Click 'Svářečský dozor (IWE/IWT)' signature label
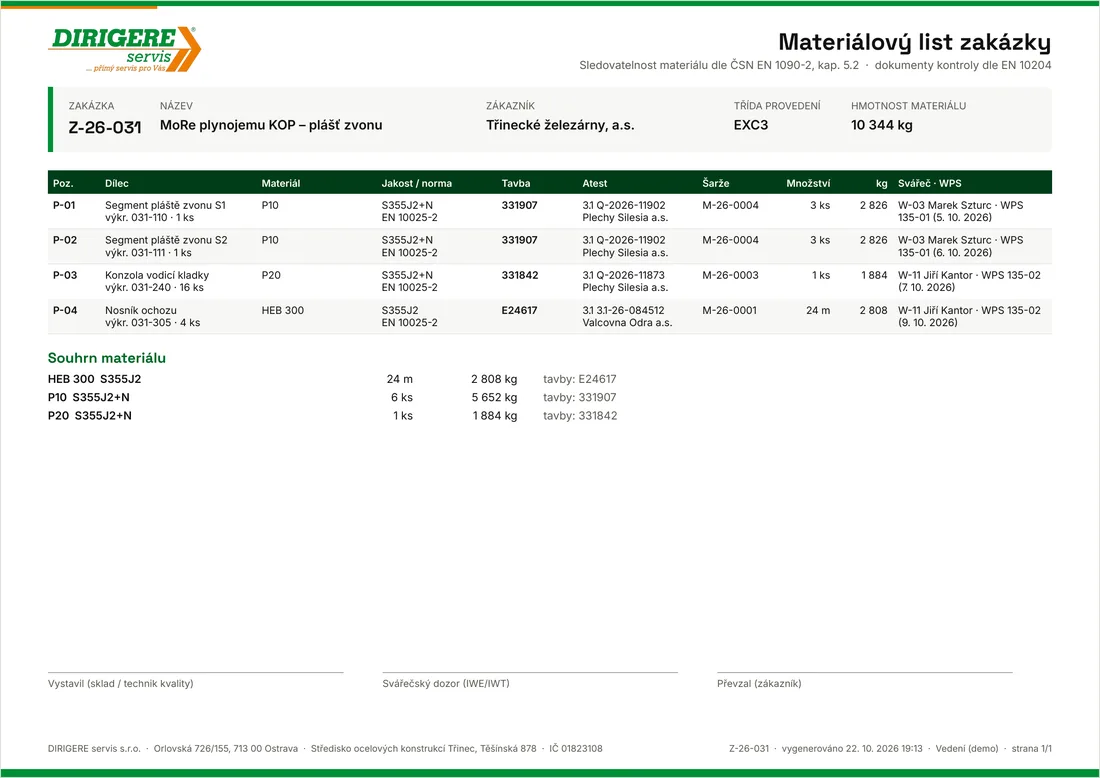1100x778 pixels. click(x=446, y=683)
